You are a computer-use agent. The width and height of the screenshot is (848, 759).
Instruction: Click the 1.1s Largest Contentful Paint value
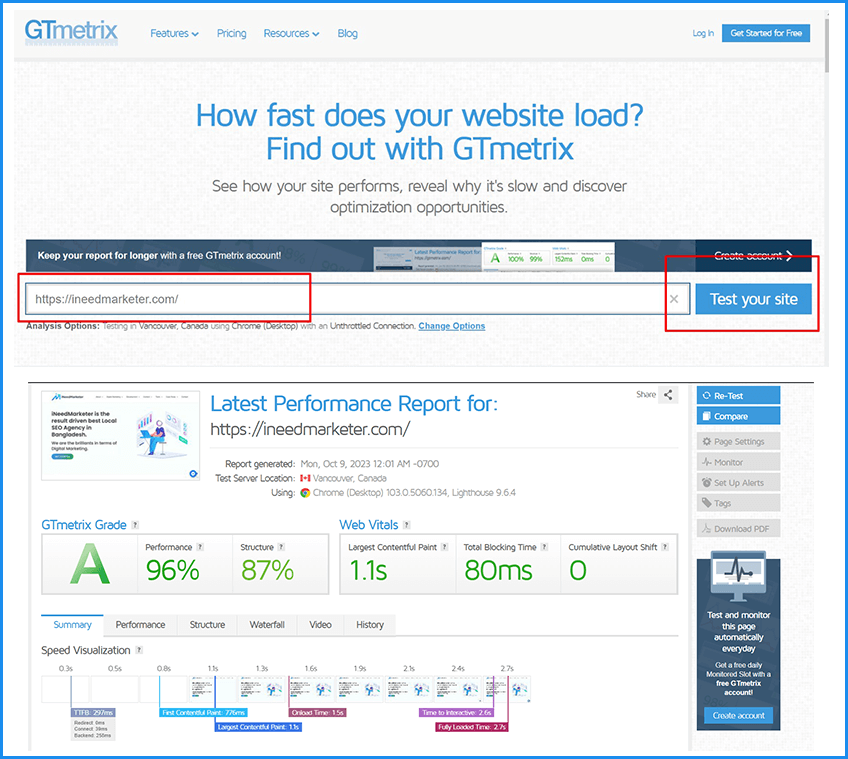click(x=368, y=571)
